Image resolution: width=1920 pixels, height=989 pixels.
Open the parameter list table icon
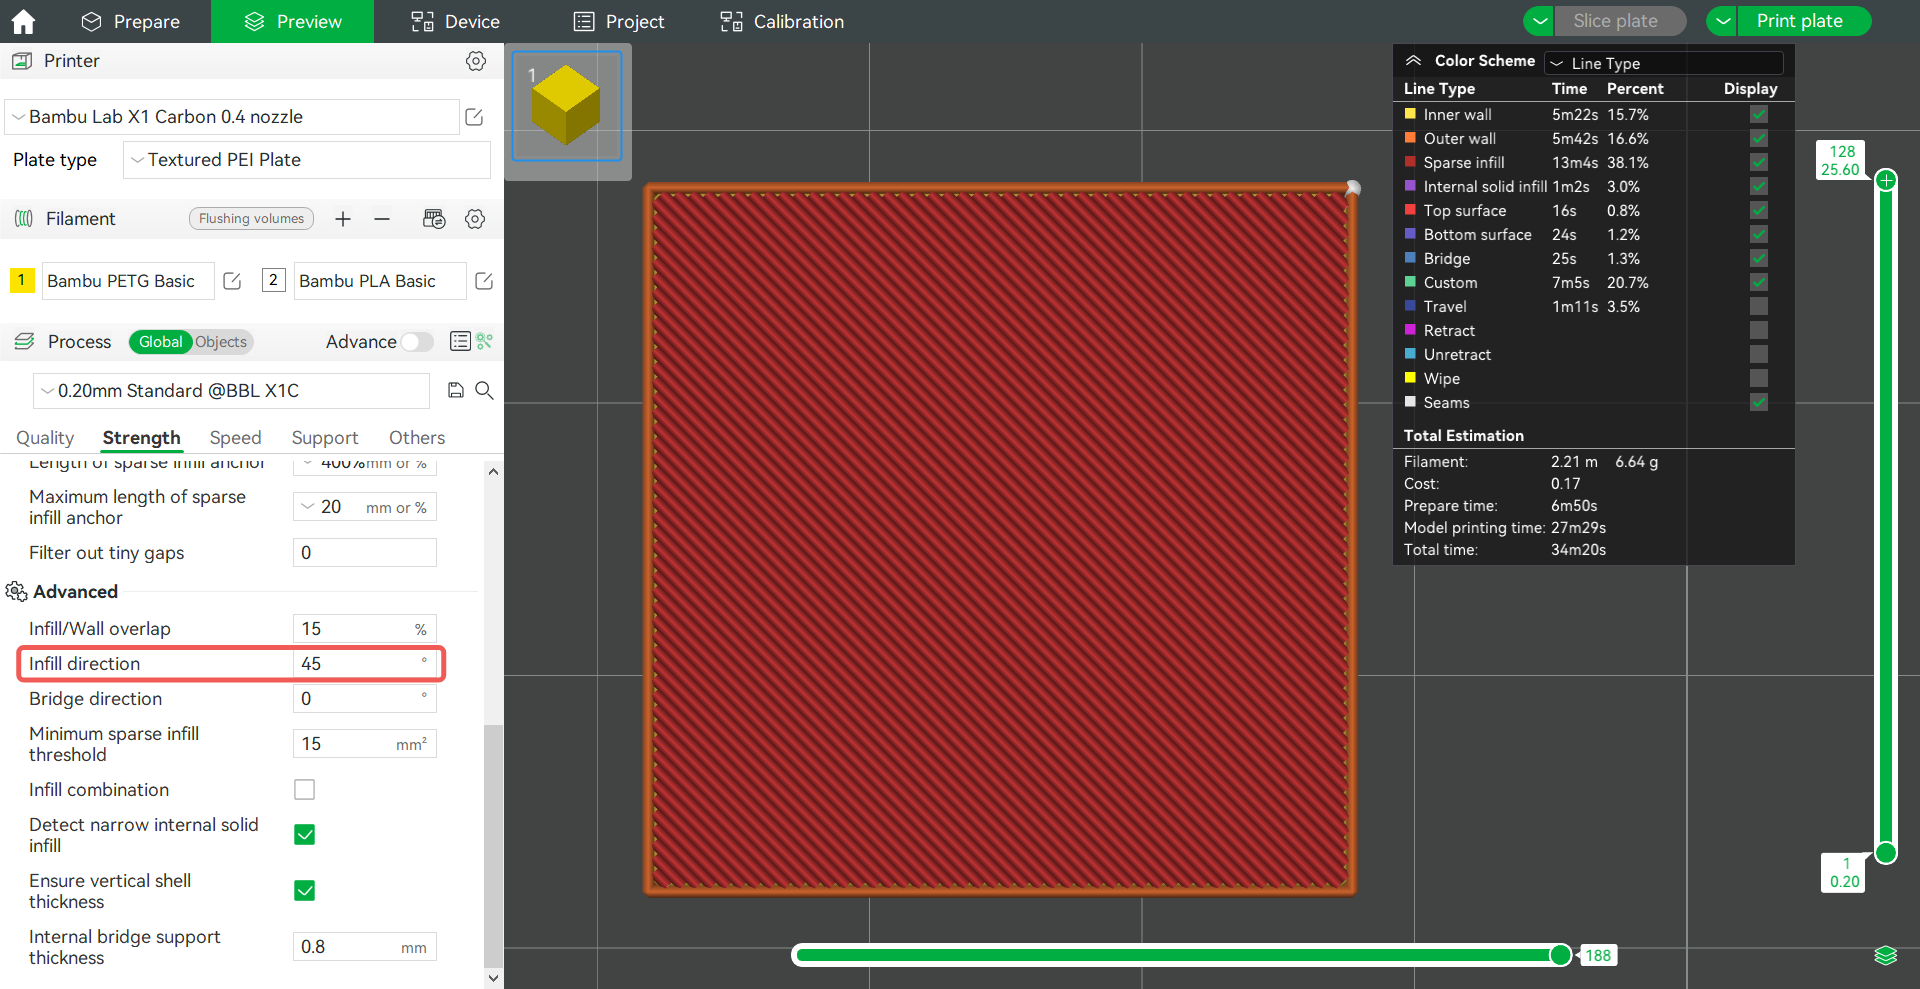[460, 341]
